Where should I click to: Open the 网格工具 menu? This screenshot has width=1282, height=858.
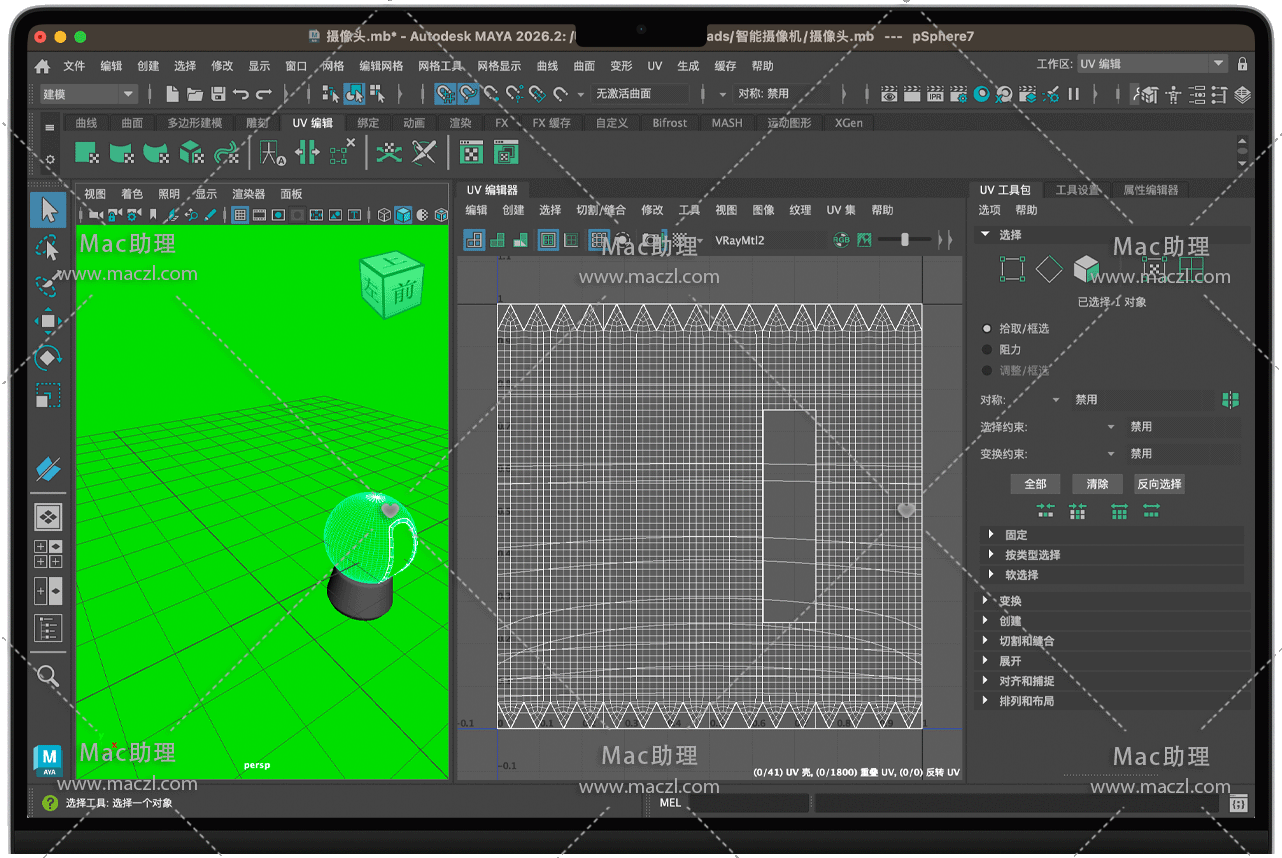click(x=440, y=66)
